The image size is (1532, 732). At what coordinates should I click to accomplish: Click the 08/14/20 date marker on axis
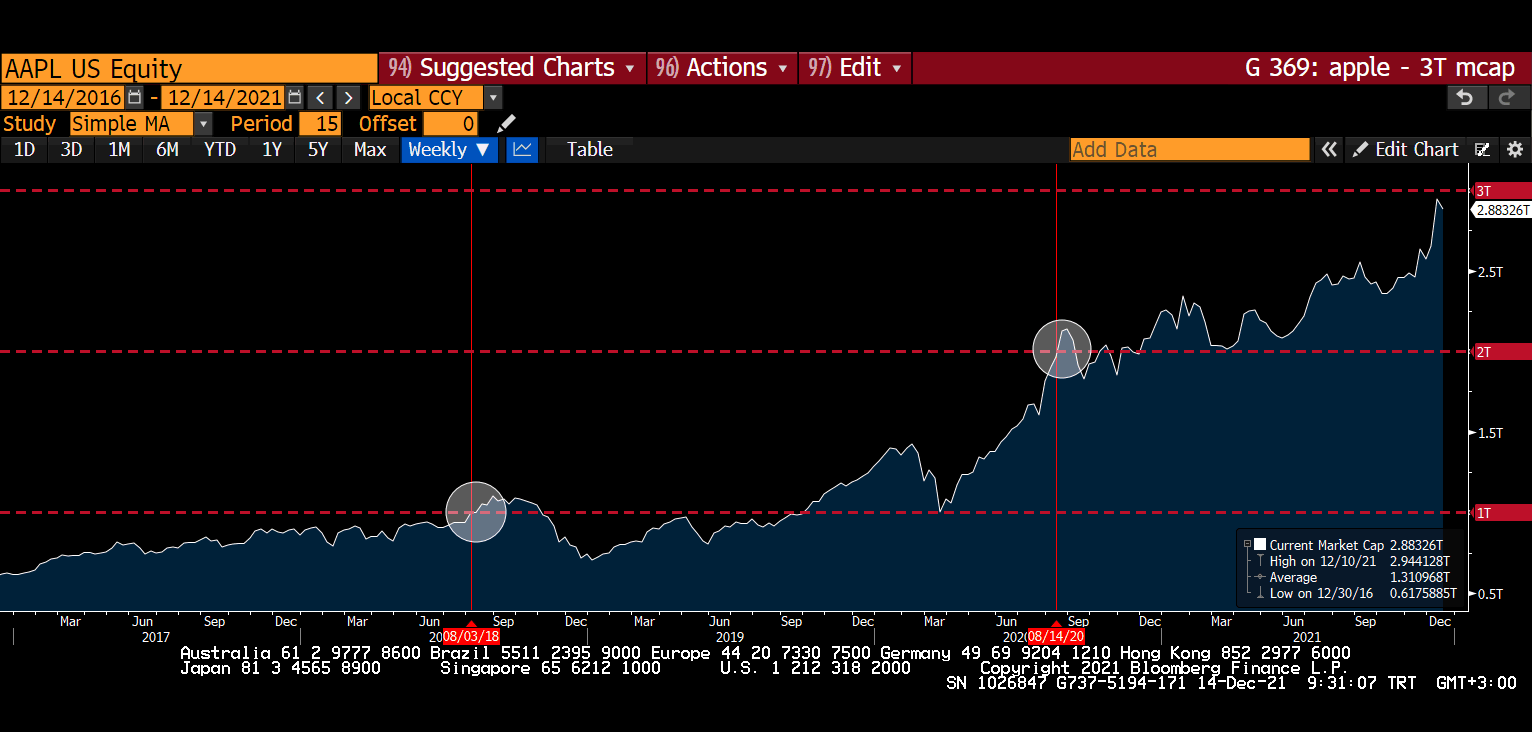(x=1056, y=635)
